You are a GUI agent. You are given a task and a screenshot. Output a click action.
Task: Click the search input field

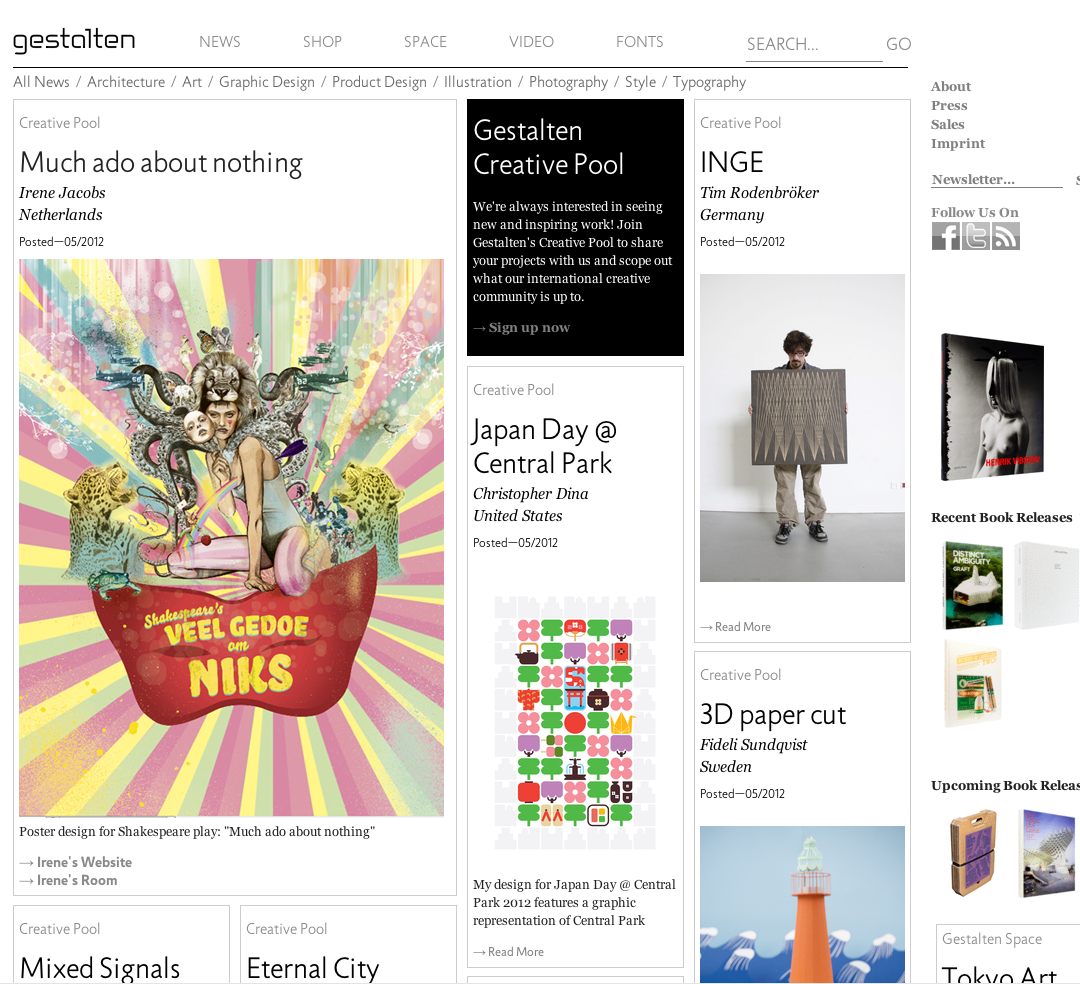pyautogui.click(x=813, y=45)
